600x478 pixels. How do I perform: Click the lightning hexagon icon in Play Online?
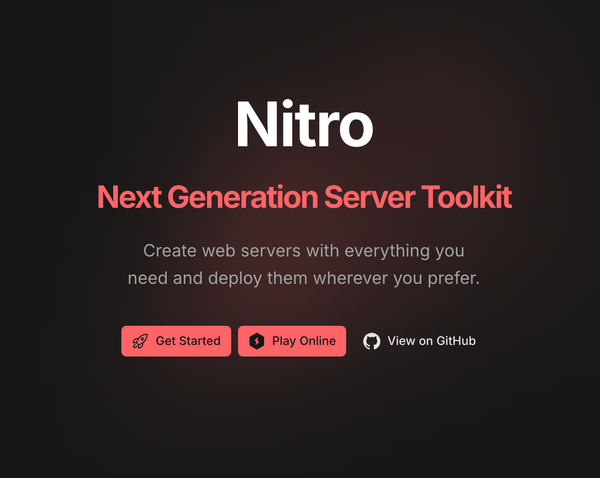click(x=257, y=341)
